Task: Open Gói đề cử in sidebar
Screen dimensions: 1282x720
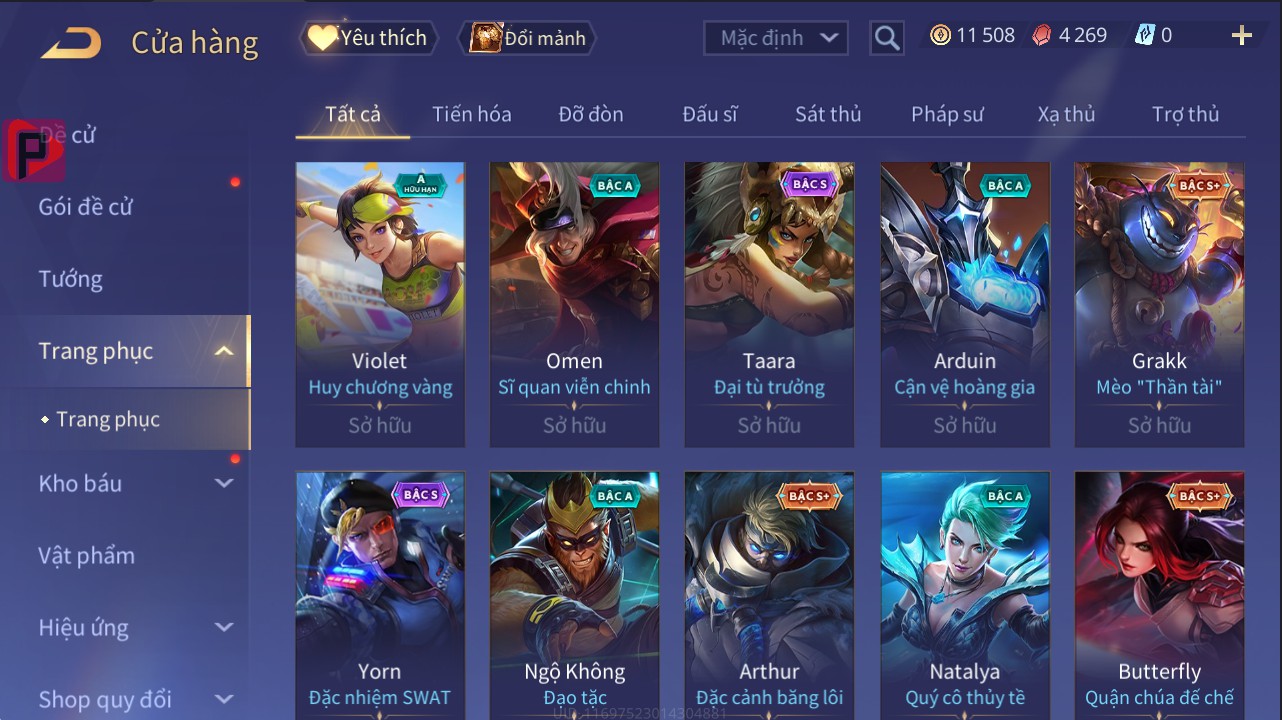Action: click(x=86, y=207)
